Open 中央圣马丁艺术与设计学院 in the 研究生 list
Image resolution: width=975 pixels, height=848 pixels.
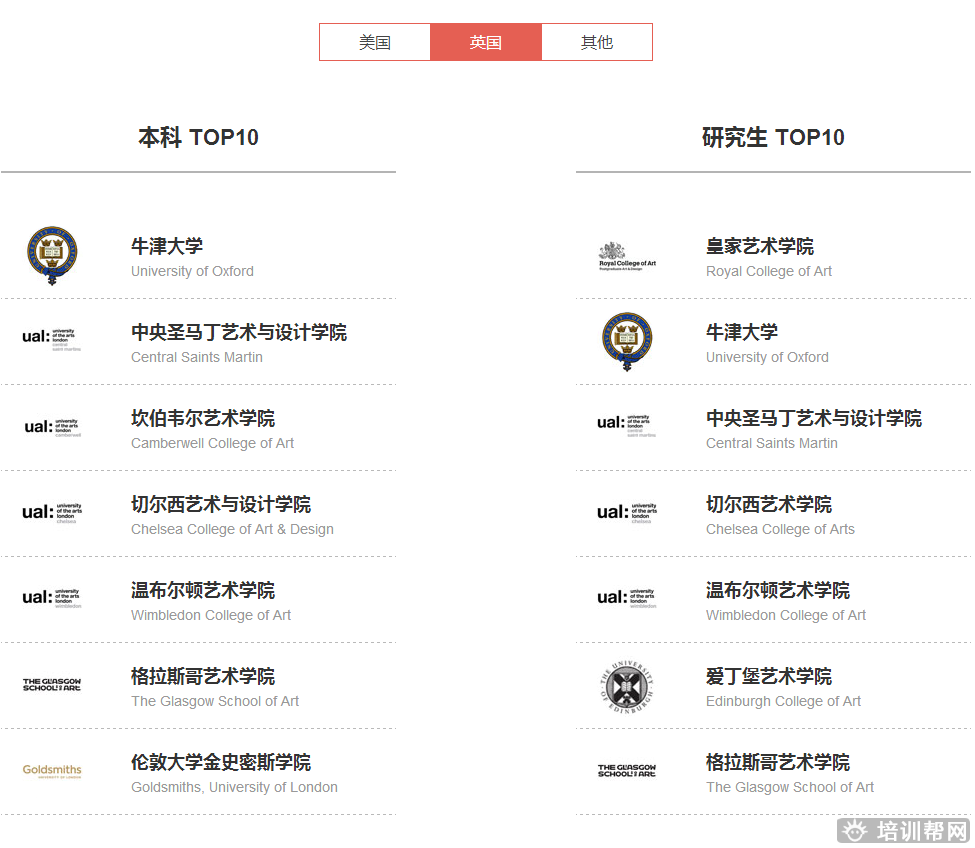pyautogui.click(x=814, y=418)
